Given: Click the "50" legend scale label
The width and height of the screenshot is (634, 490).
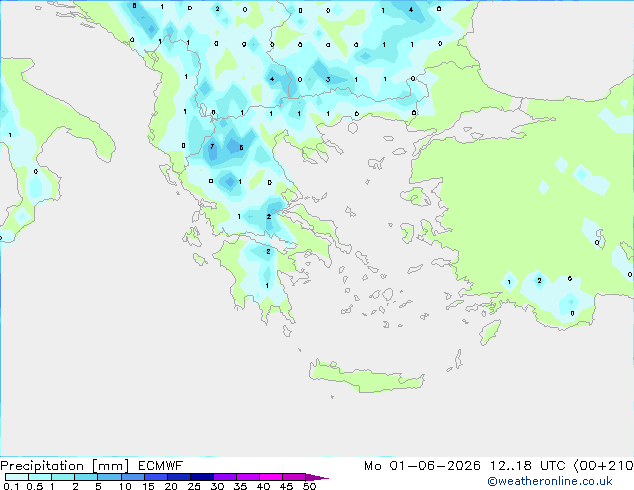Looking at the screenshot, I should pos(309,486).
